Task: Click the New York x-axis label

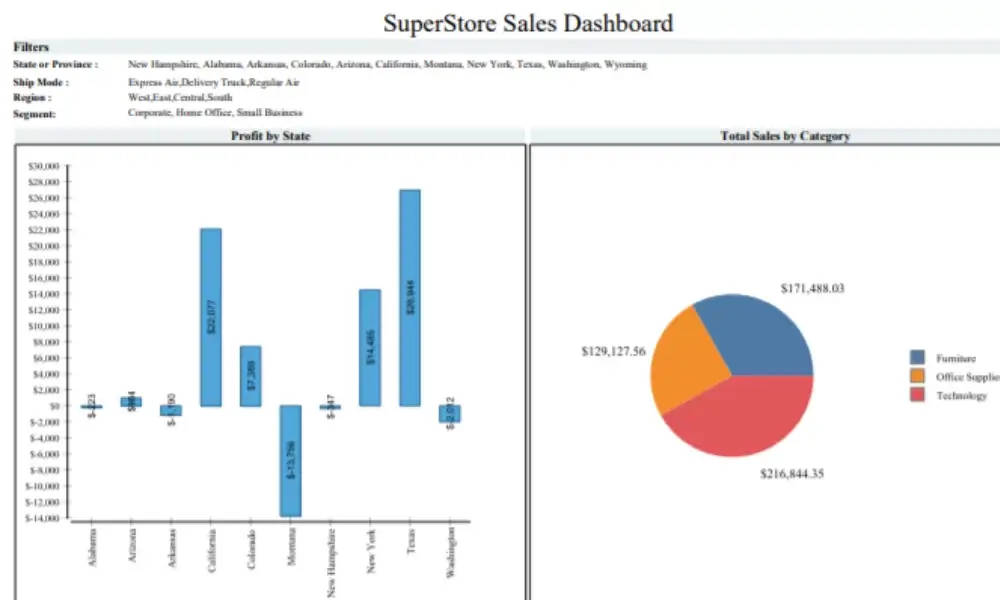Action: 371,551
